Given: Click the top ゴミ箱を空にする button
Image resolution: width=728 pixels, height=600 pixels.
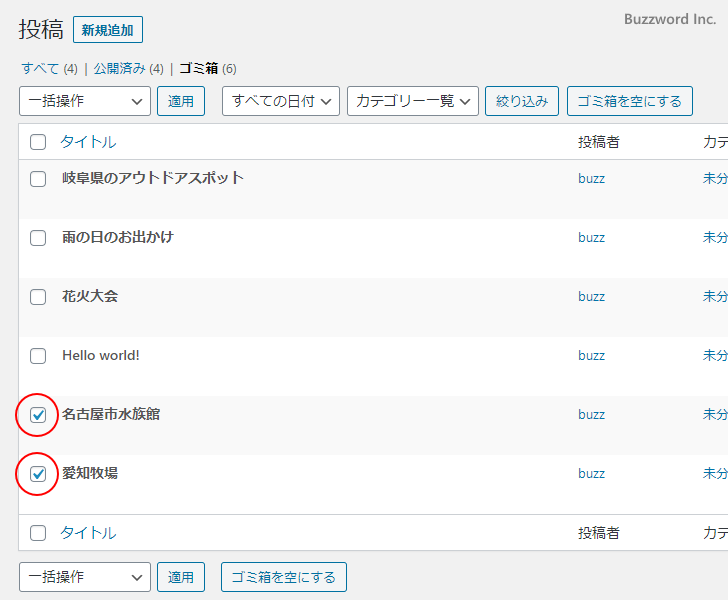Looking at the screenshot, I should [630, 101].
